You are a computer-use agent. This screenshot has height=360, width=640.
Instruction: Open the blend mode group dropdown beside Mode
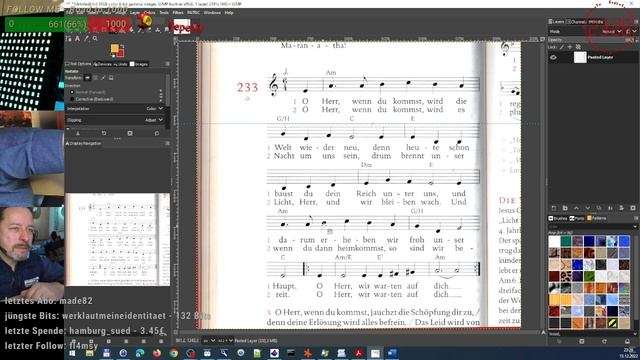tap(631, 31)
